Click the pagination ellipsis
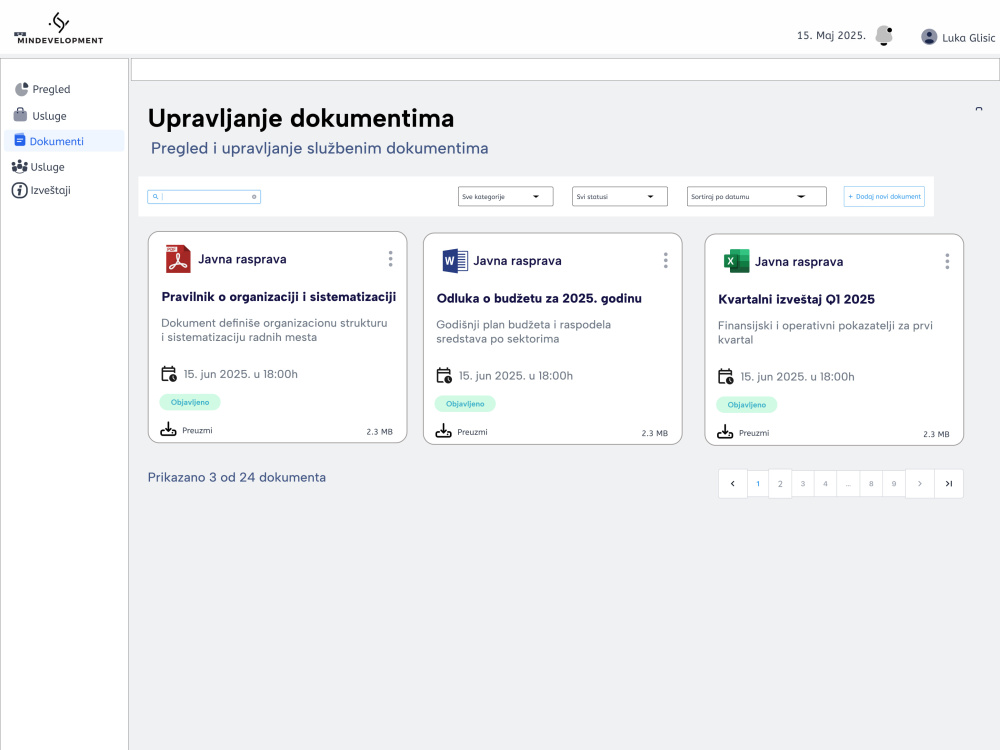1000x750 pixels. click(848, 483)
